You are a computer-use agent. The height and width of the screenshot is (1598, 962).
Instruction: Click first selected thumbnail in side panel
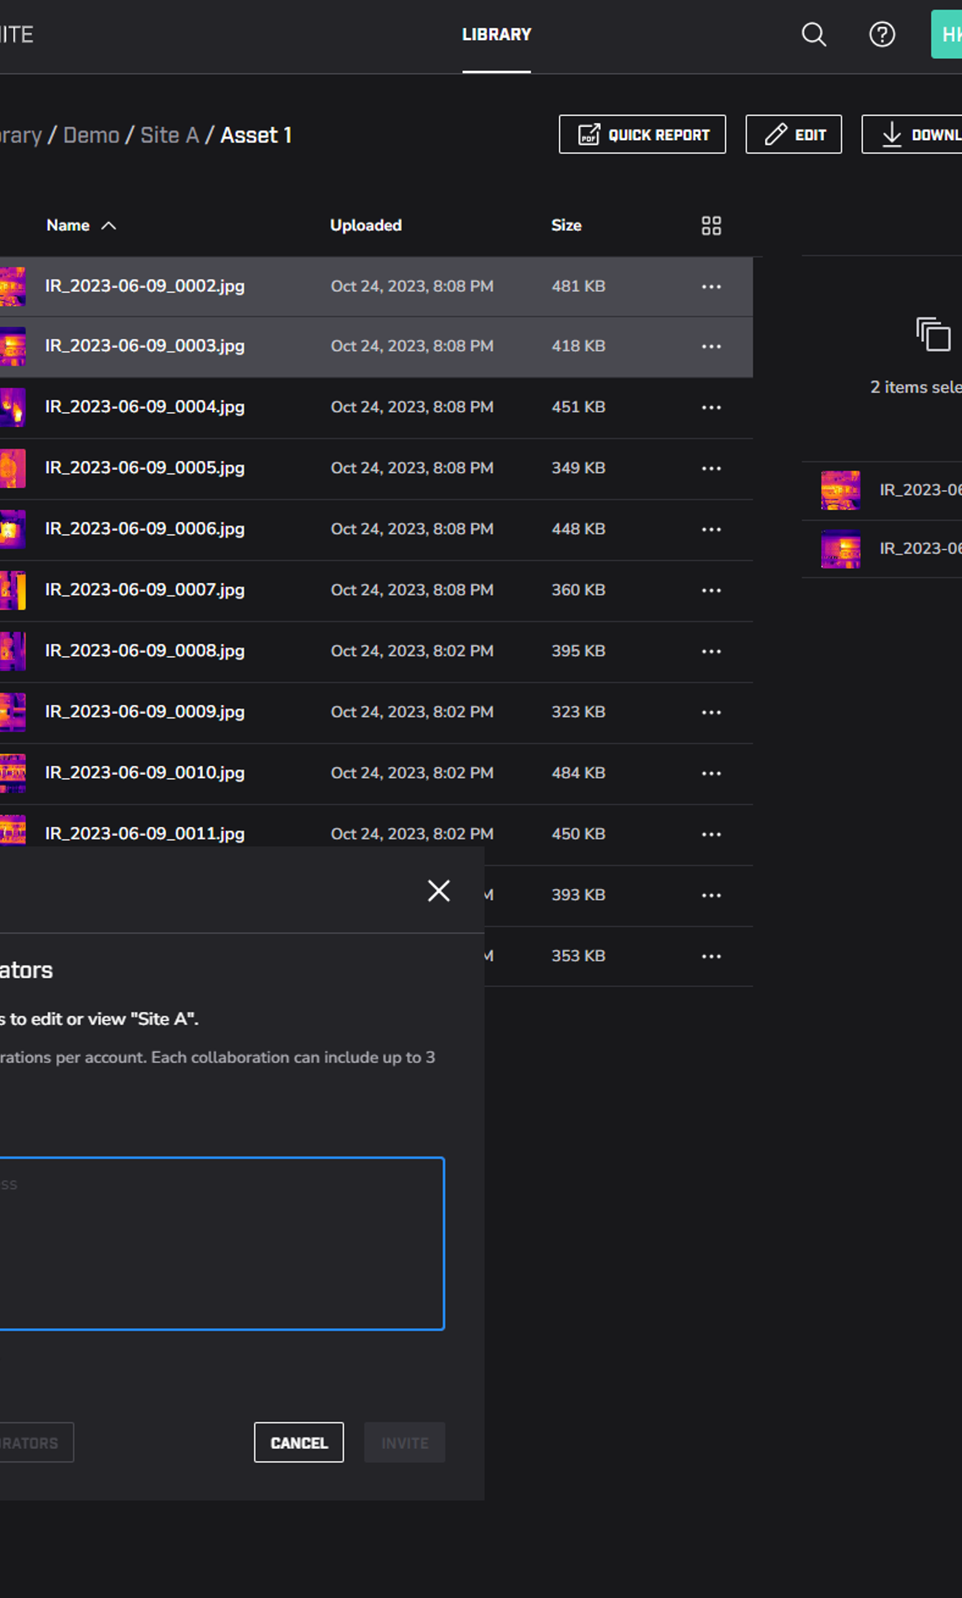click(840, 490)
